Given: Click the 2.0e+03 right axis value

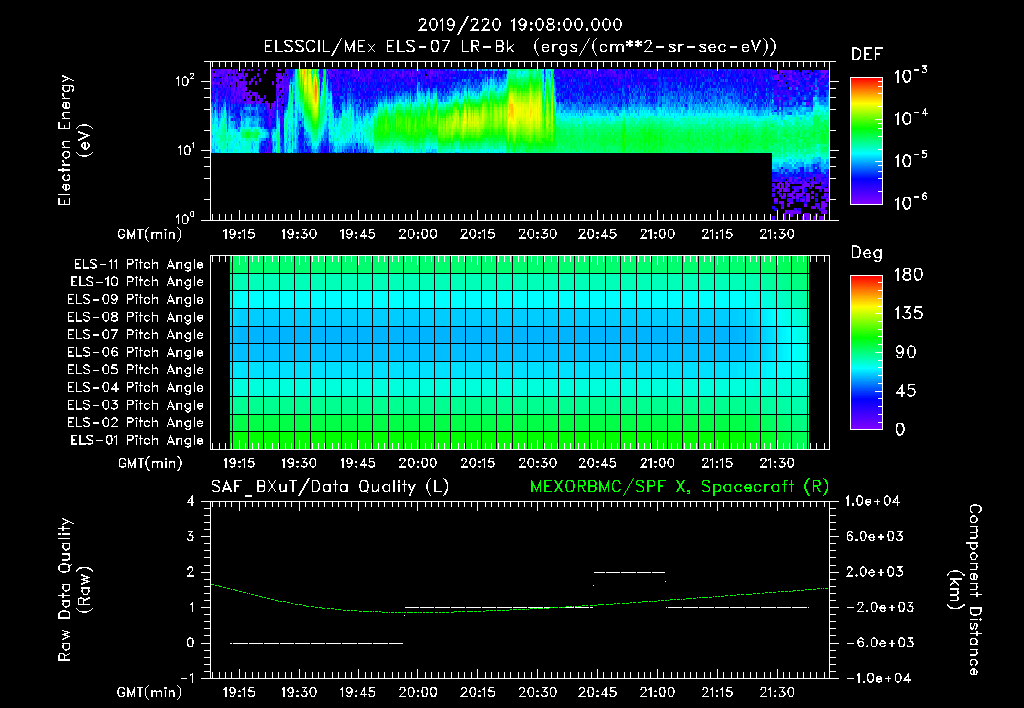Looking at the screenshot, I should click(876, 571).
